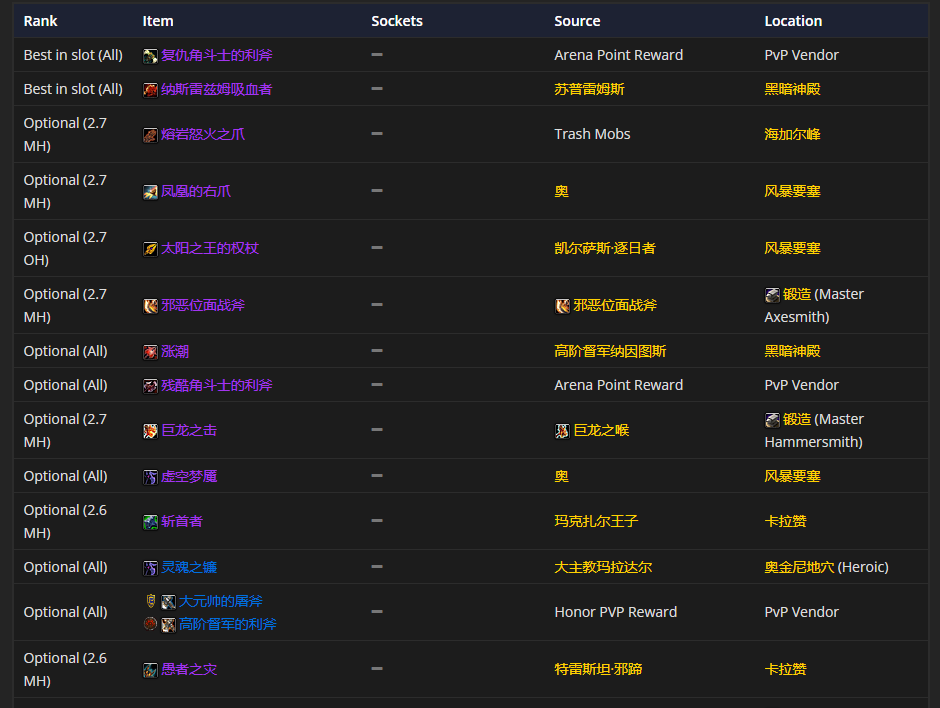Open the icon next to 太阳之王的权杖
This screenshot has width=940, height=708.
150,249
